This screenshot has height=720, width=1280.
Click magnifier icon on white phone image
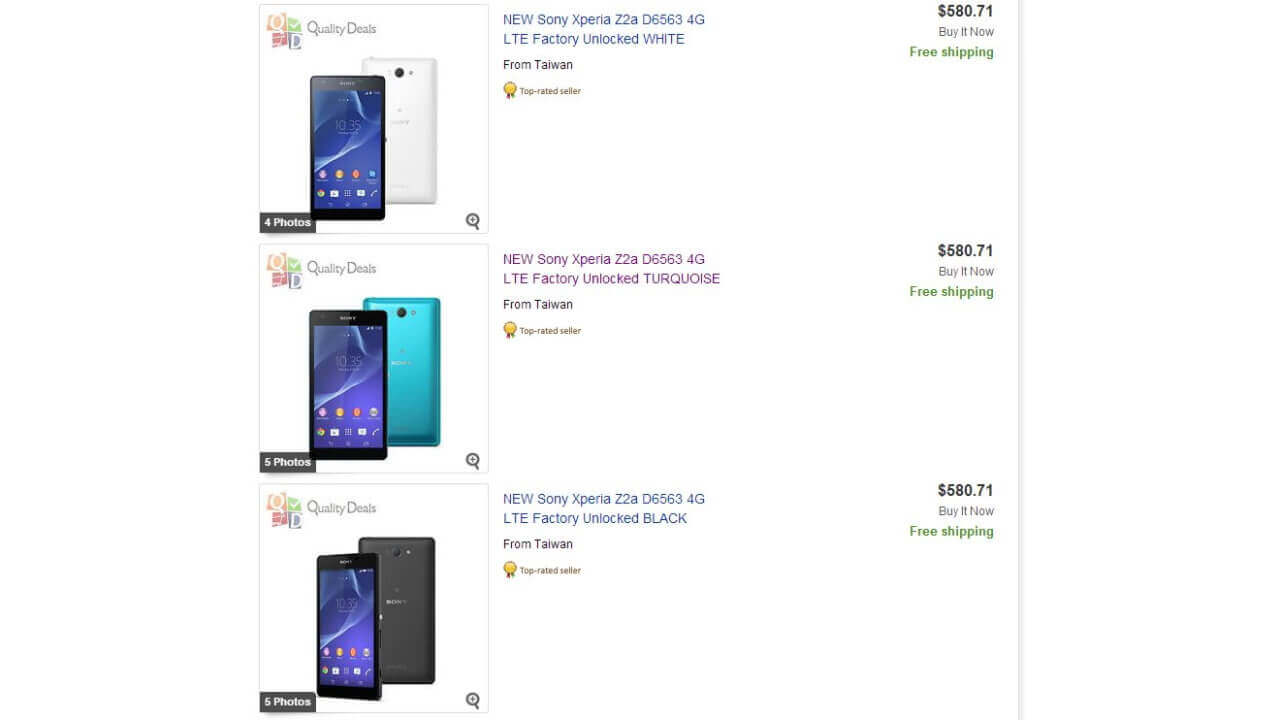(473, 221)
